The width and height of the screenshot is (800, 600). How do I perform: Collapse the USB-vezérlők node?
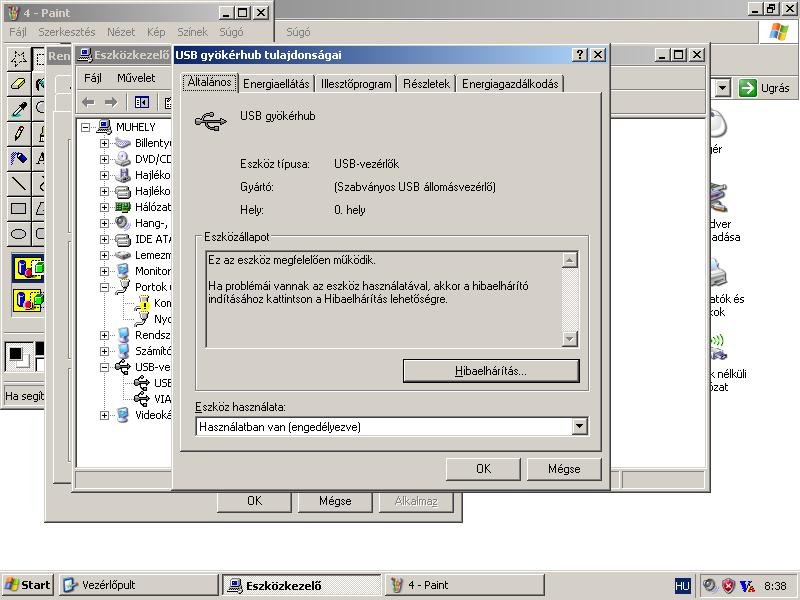click(105, 367)
